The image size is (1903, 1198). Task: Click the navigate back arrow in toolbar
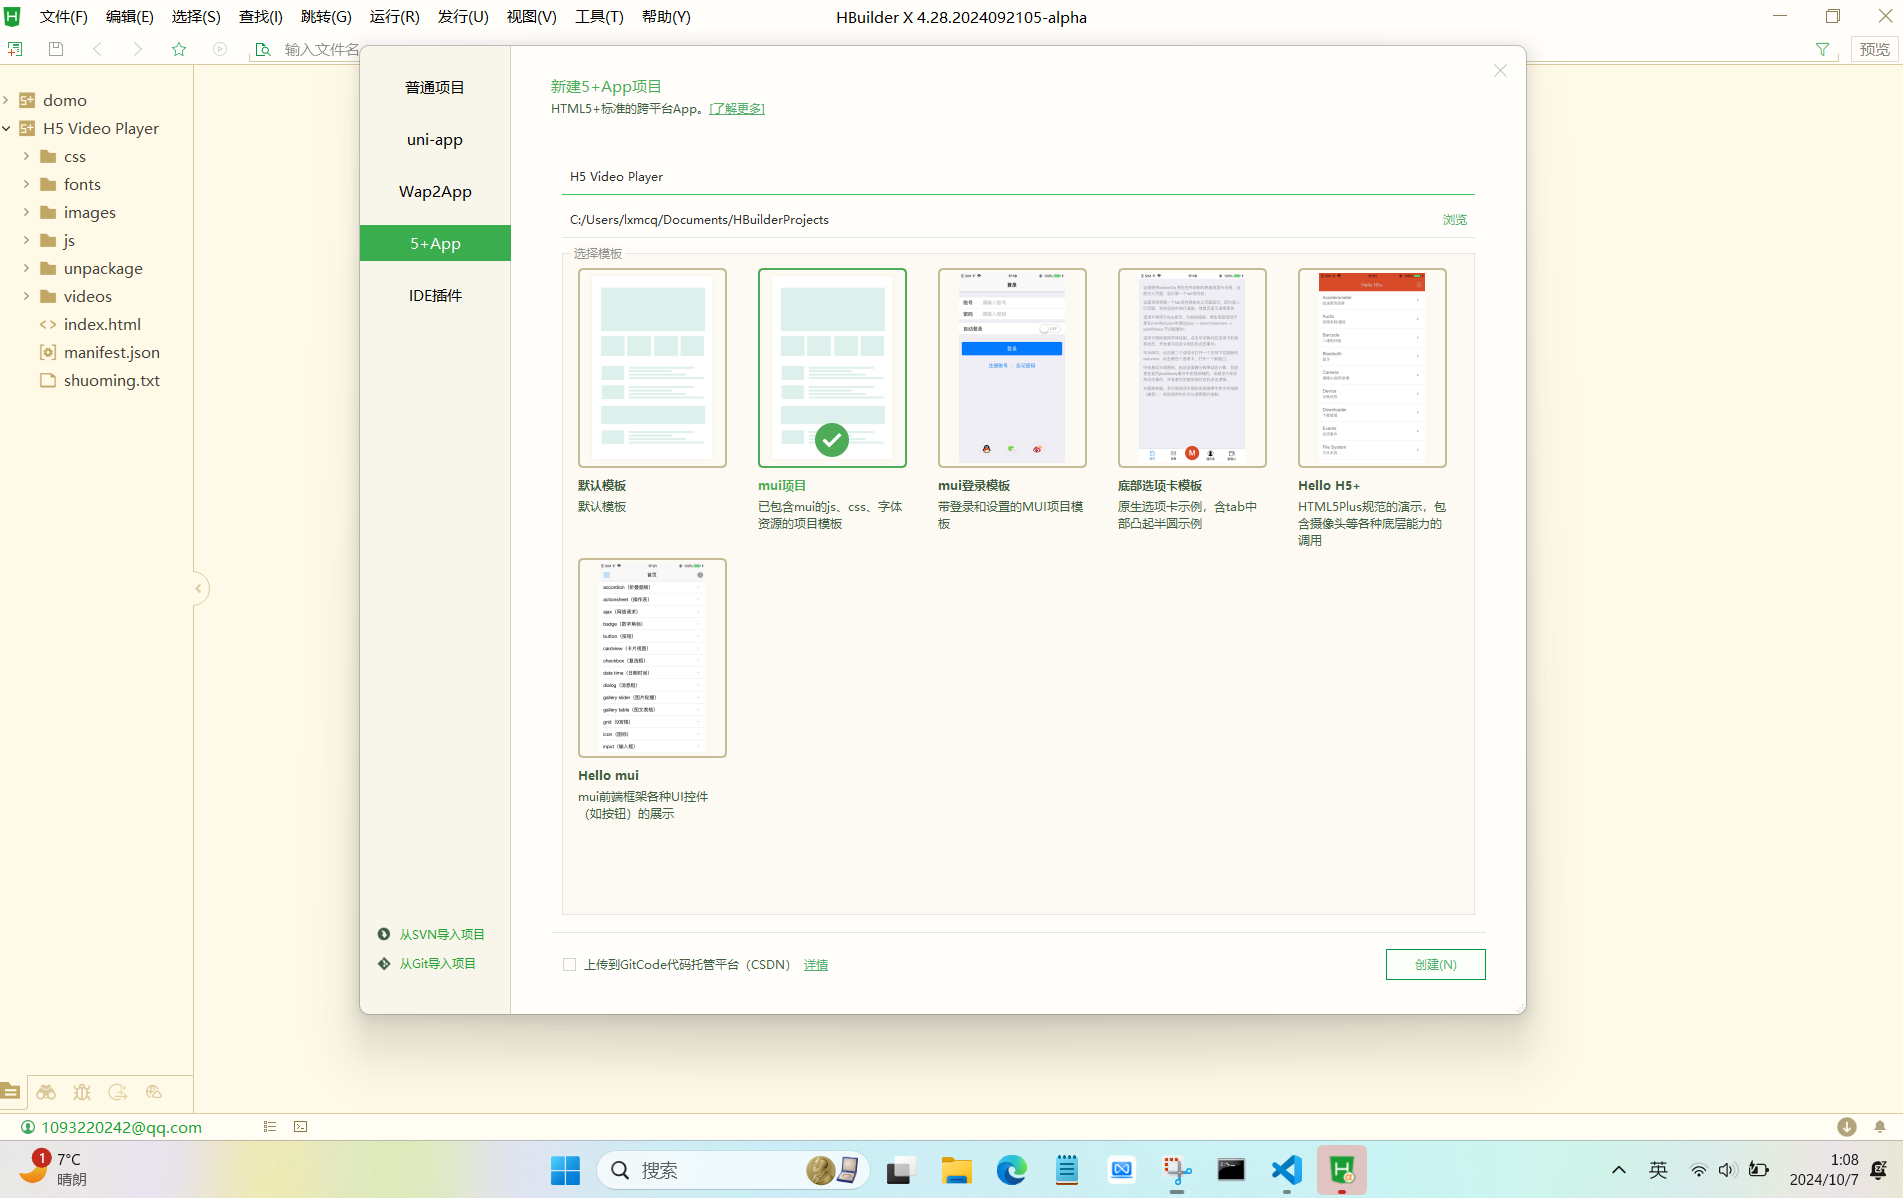[97, 49]
